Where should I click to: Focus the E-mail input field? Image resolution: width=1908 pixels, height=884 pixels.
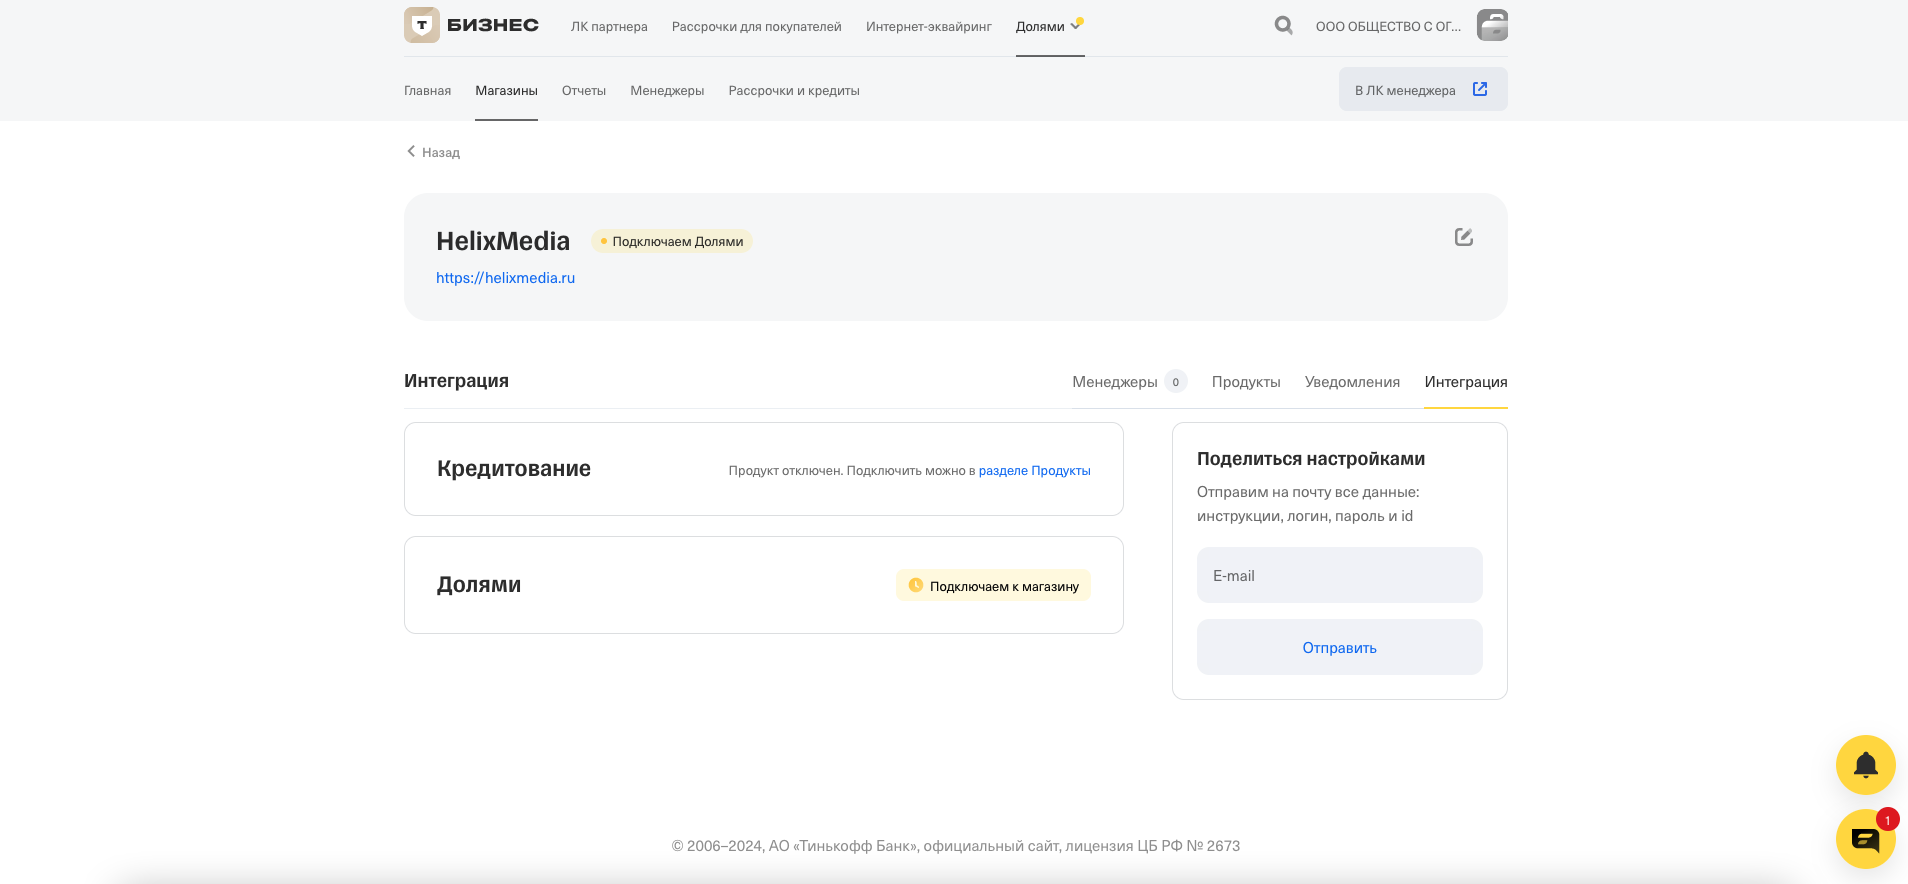[1340, 575]
